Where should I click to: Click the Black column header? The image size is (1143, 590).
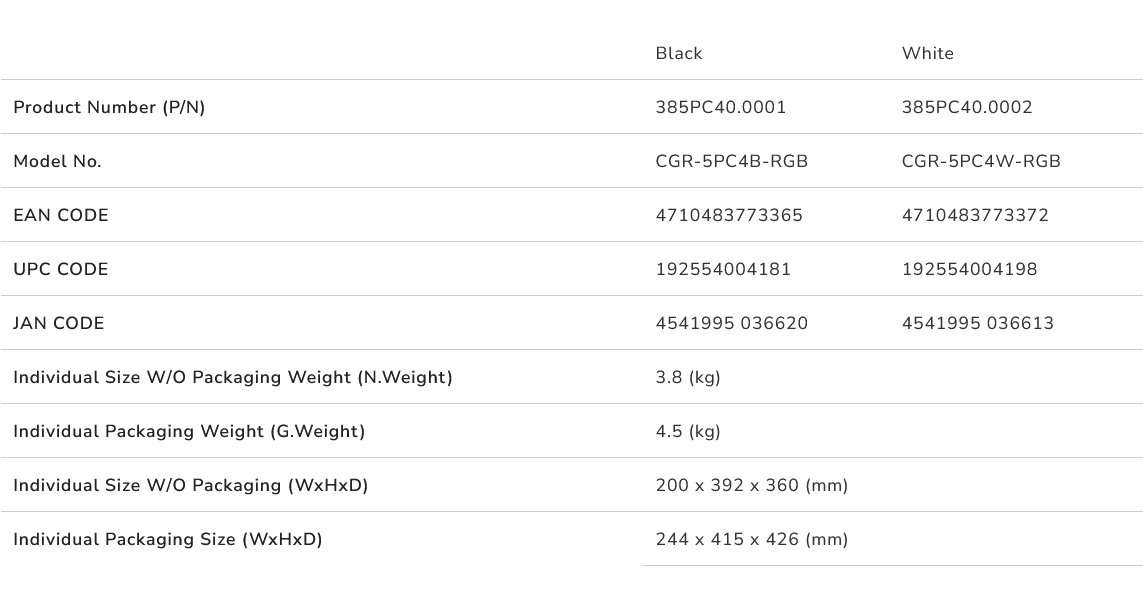coord(679,54)
